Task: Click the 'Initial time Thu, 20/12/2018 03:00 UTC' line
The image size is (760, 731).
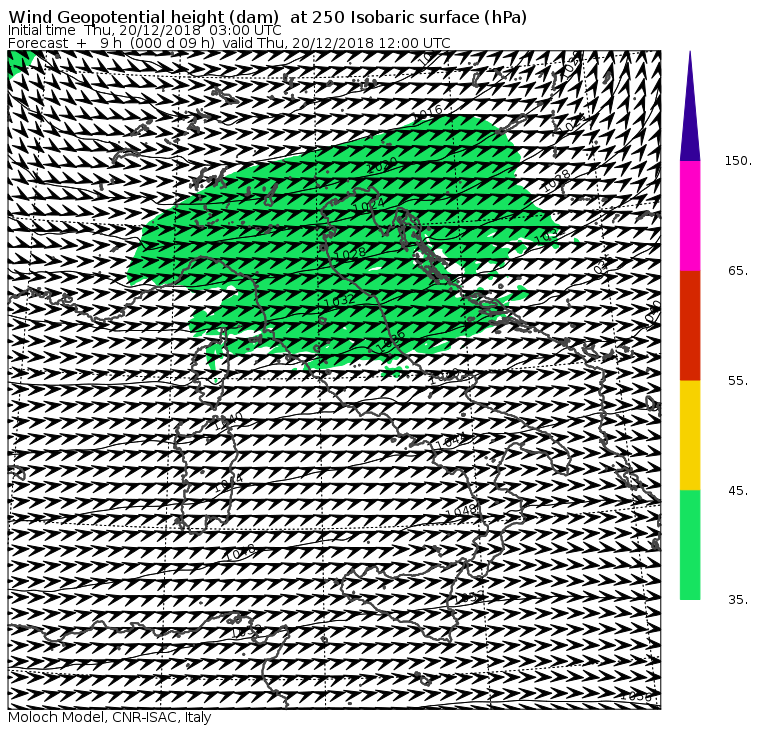Action: 144,30
